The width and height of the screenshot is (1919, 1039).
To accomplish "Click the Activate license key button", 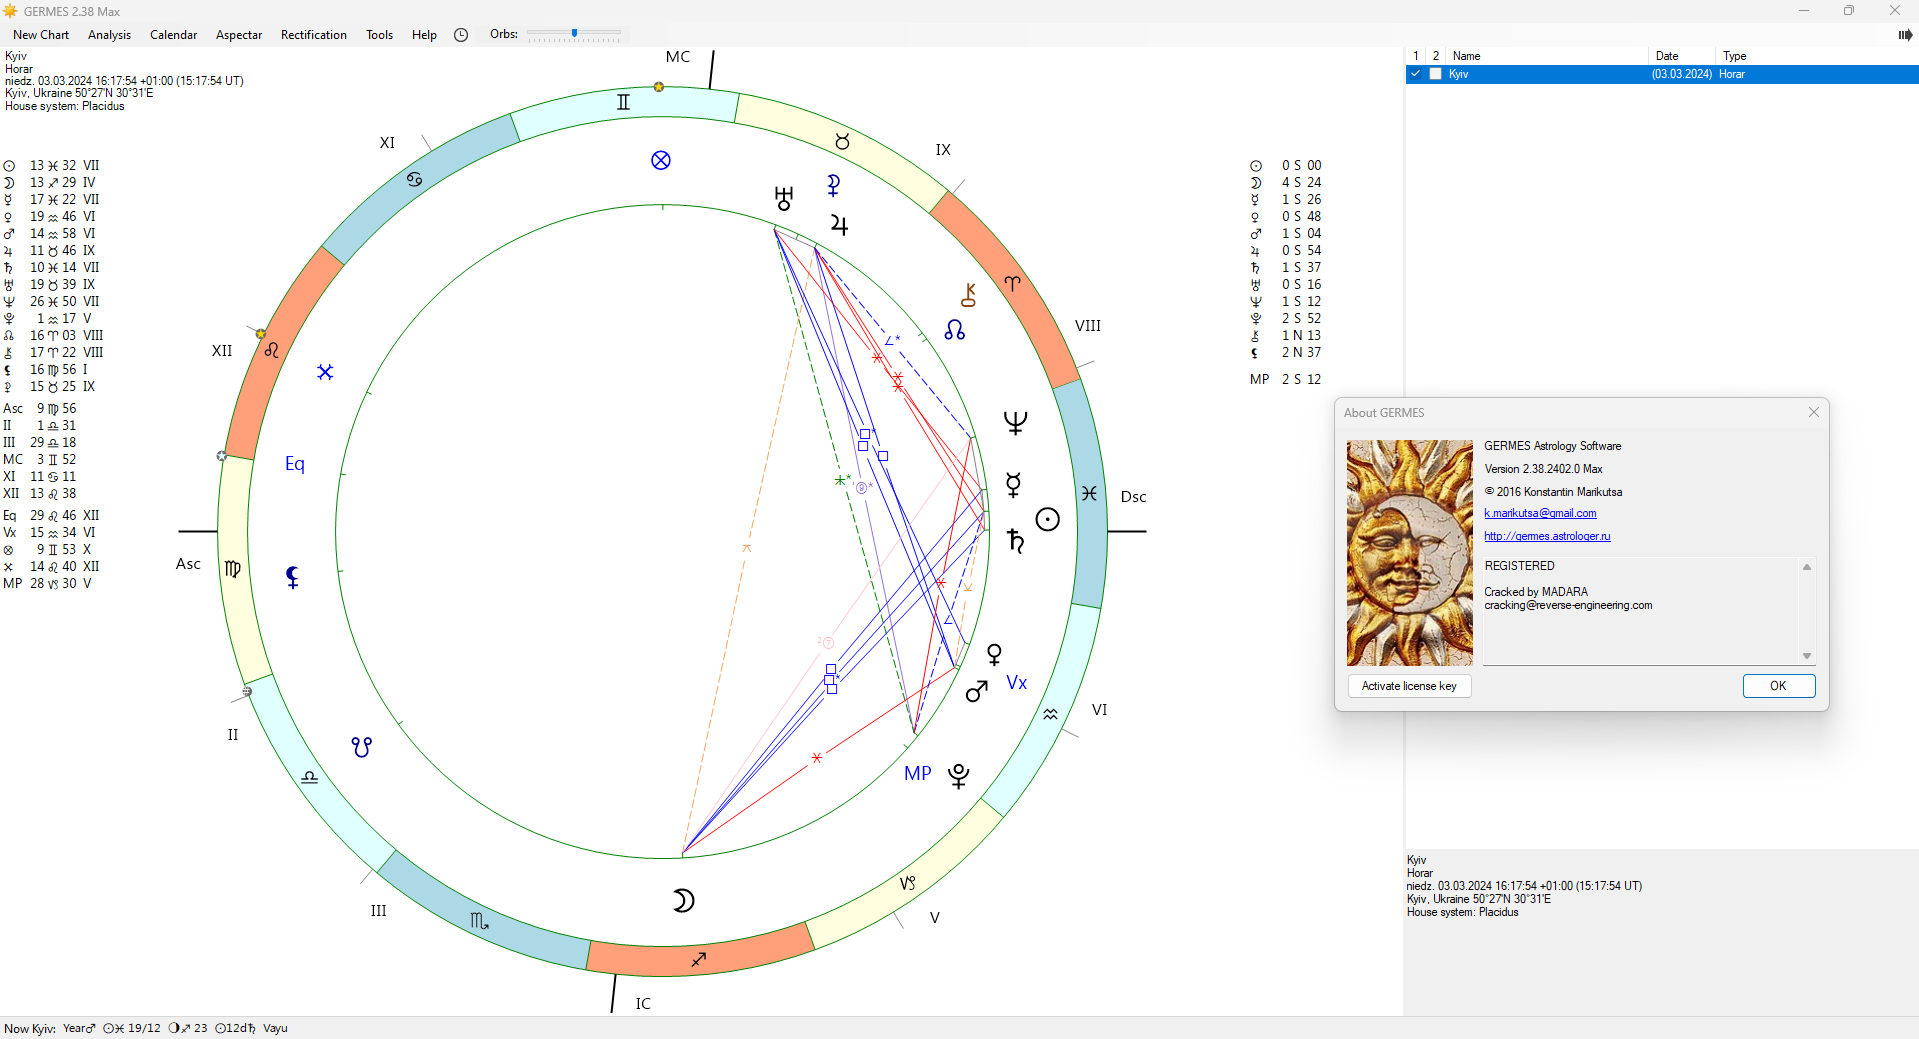I will tap(1409, 686).
